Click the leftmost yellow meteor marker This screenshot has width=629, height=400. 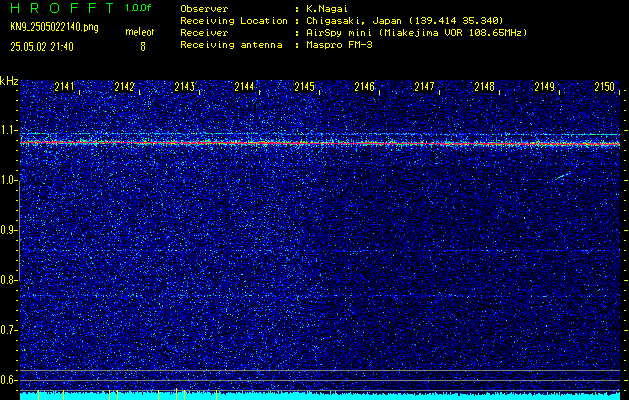click(38, 395)
